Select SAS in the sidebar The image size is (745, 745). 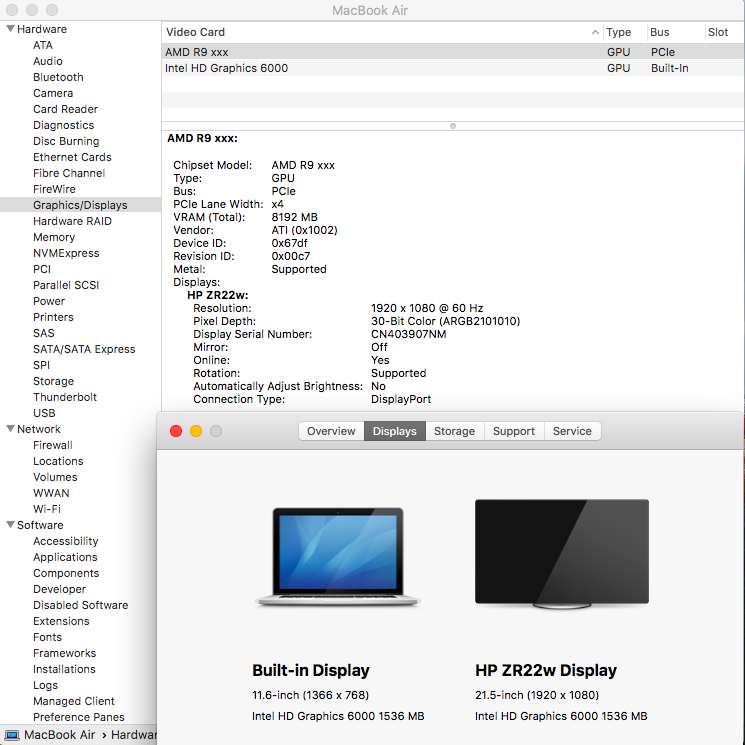pyautogui.click(x=44, y=333)
